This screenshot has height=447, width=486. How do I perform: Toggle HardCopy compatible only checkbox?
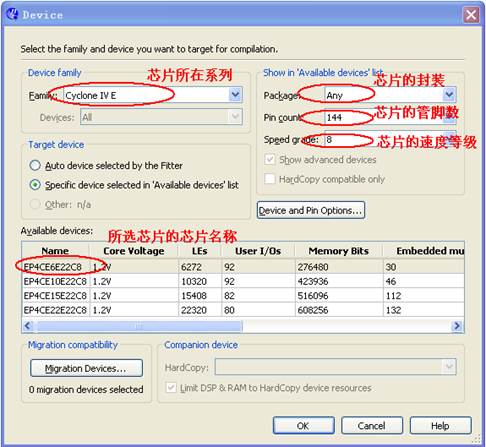[270, 179]
